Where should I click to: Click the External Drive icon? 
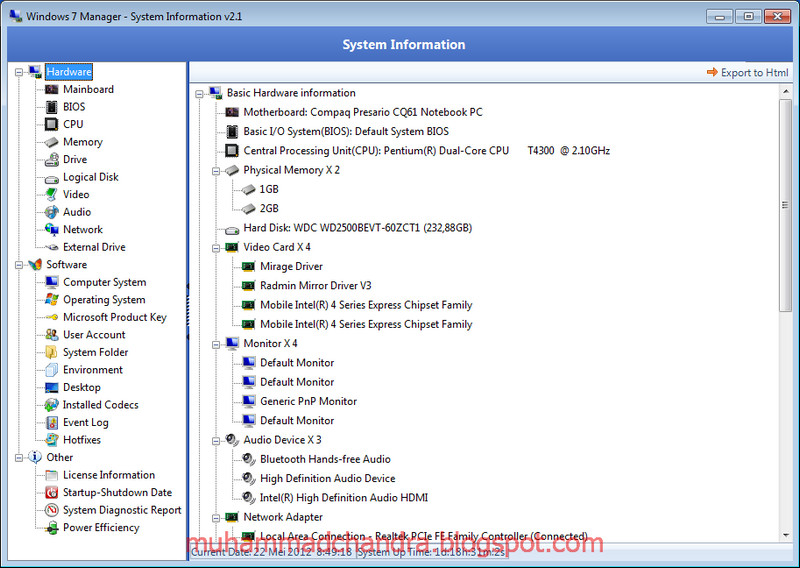point(52,248)
